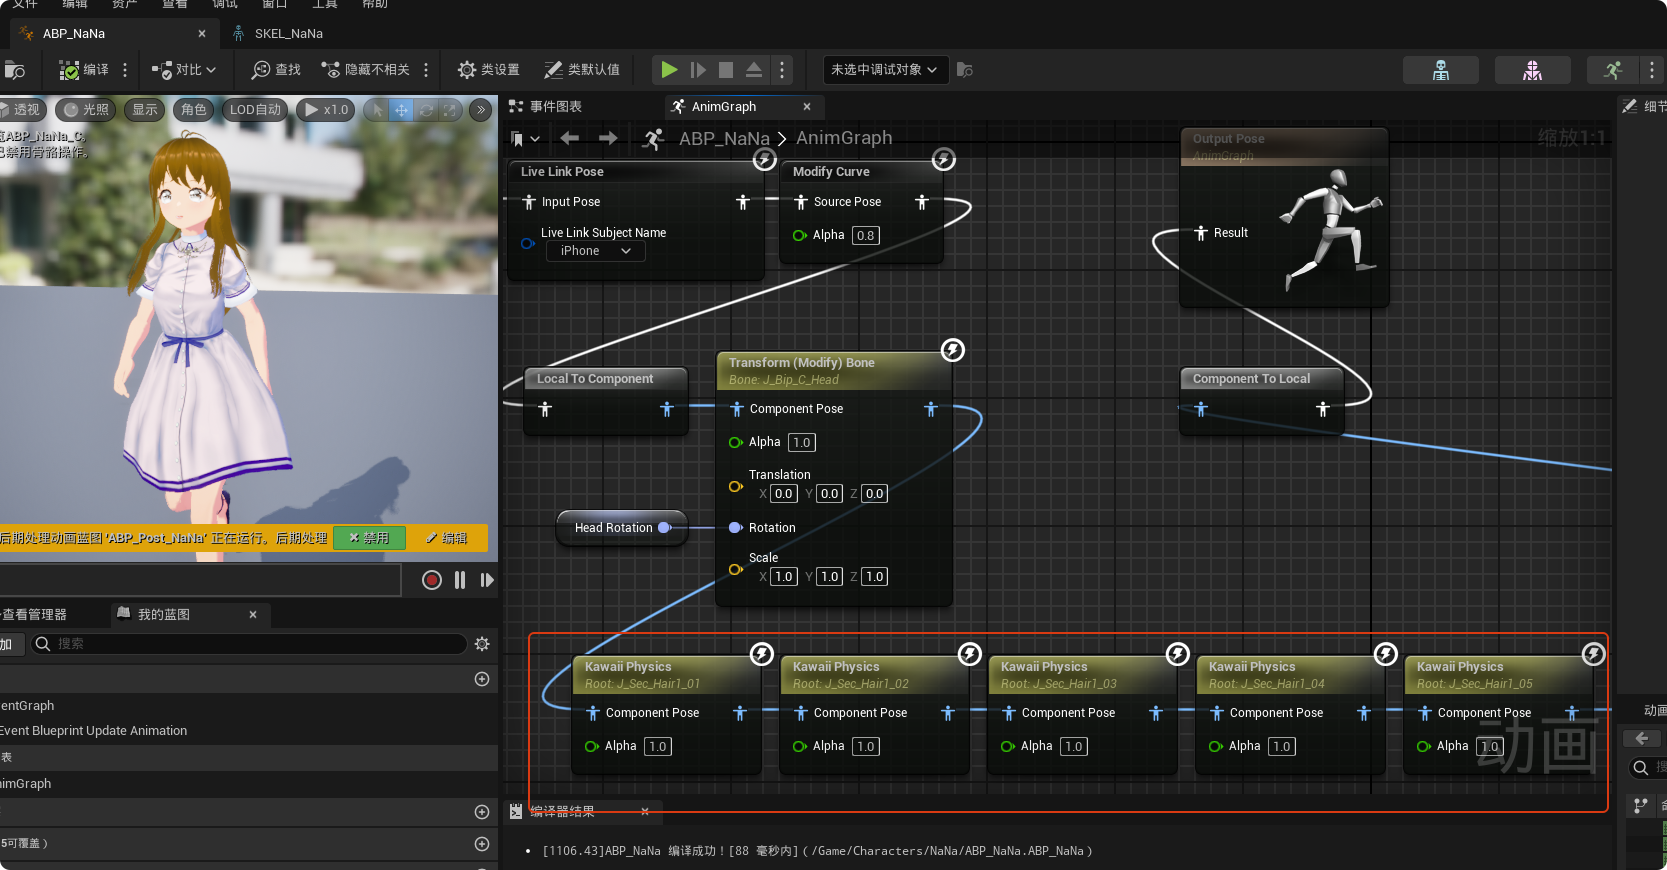Pause the viewport animation playback
The width and height of the screenshot is (1667, 870).
point(460,580)
